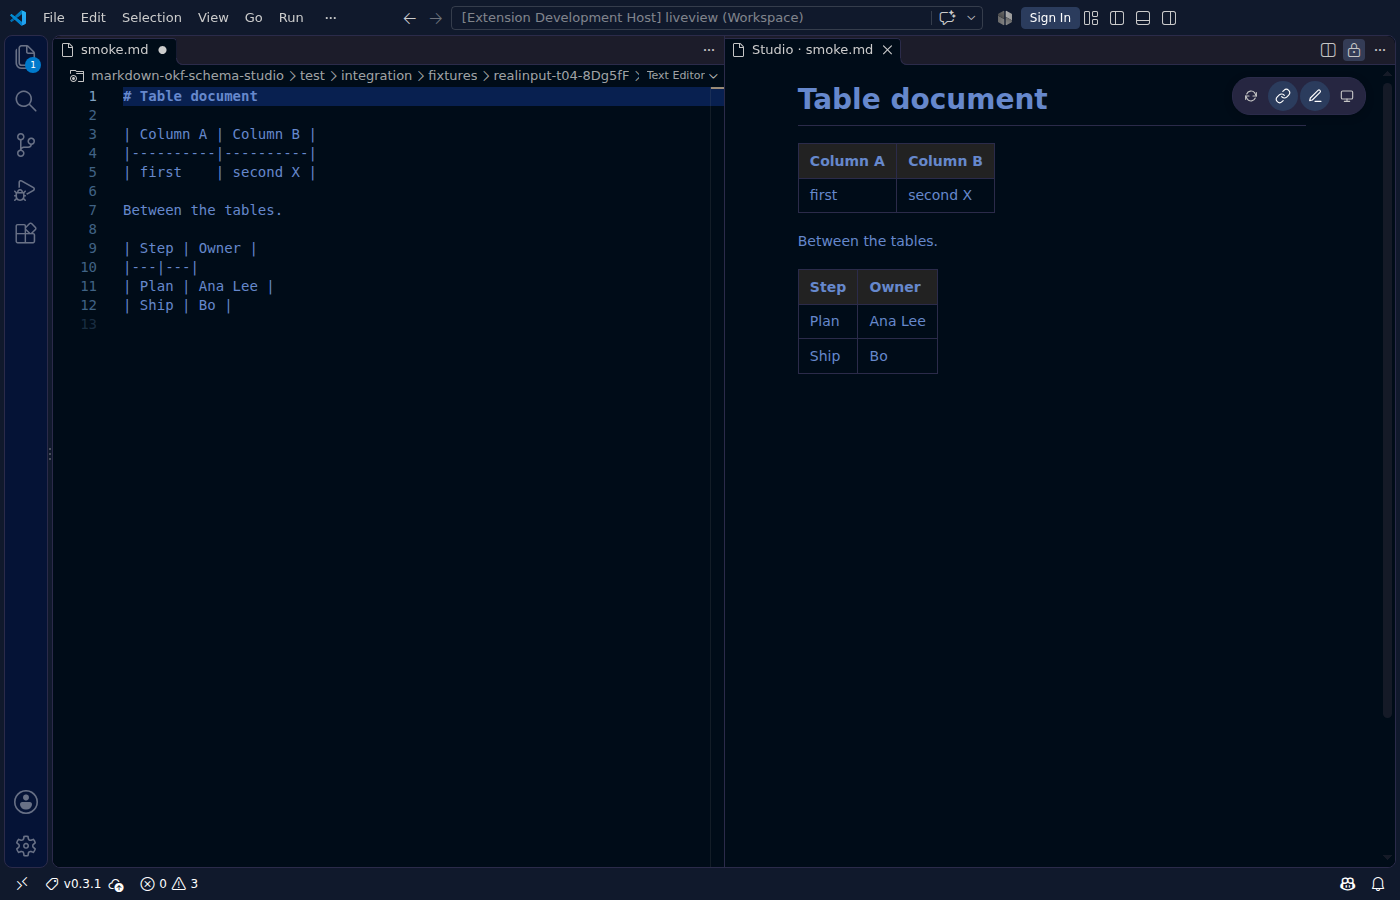1400x900 pixels.
Task: Open the Search view
Action: [x=26, y=101]
